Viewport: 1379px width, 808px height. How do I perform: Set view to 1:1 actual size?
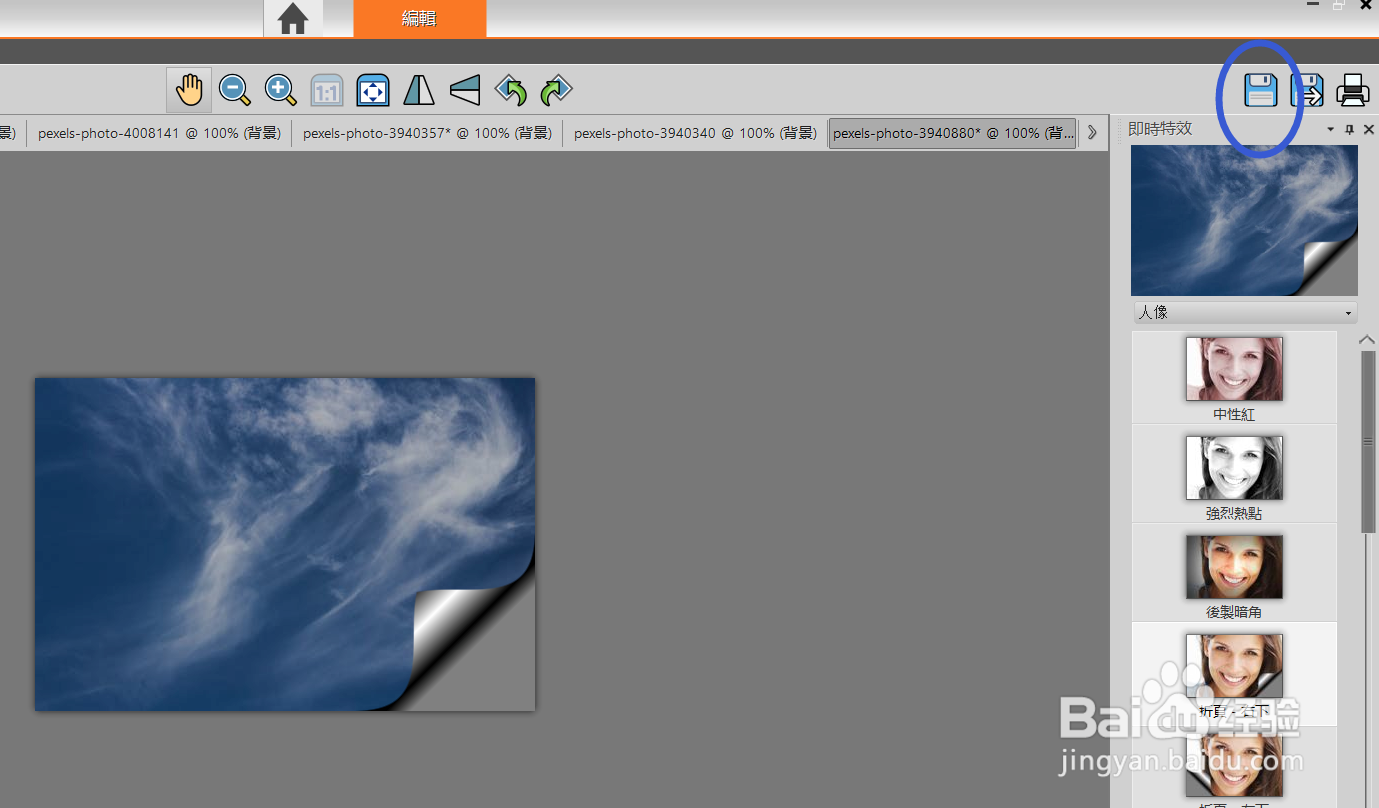[x=327, y=91]
